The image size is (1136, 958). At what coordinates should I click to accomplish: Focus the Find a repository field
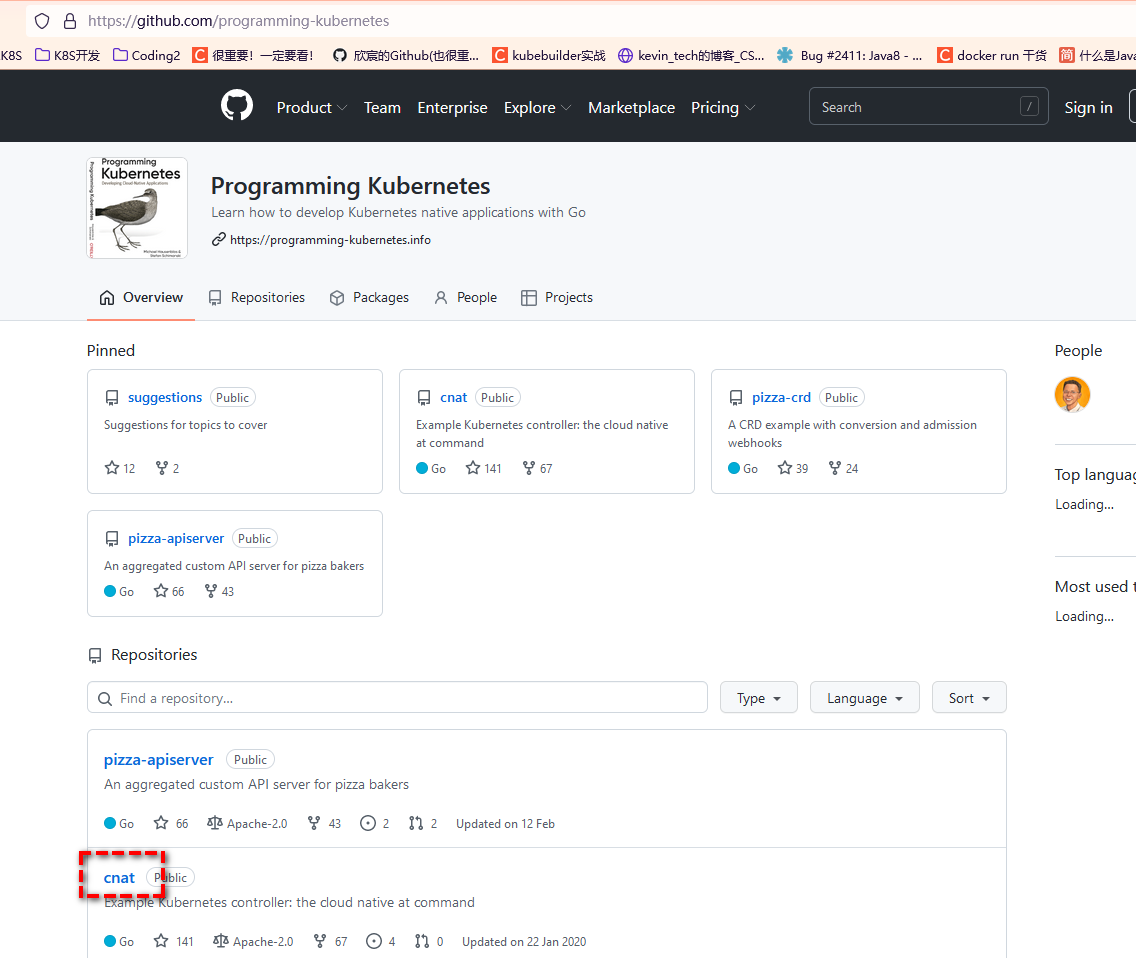click(x=397, y=698)
